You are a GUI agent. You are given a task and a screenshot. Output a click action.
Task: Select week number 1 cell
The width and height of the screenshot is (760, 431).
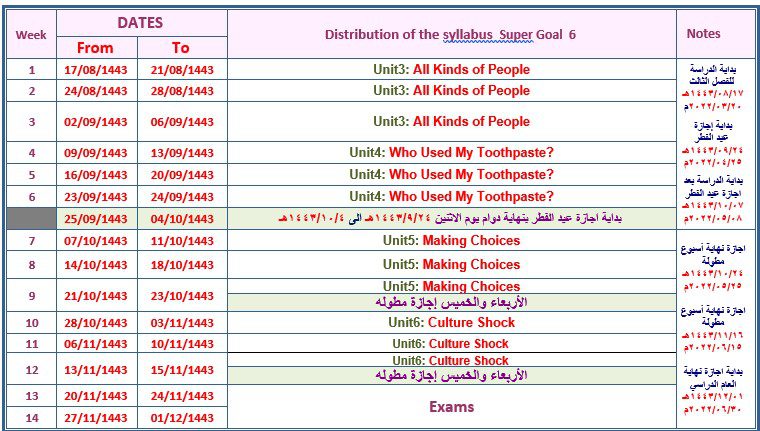point(32,70)
